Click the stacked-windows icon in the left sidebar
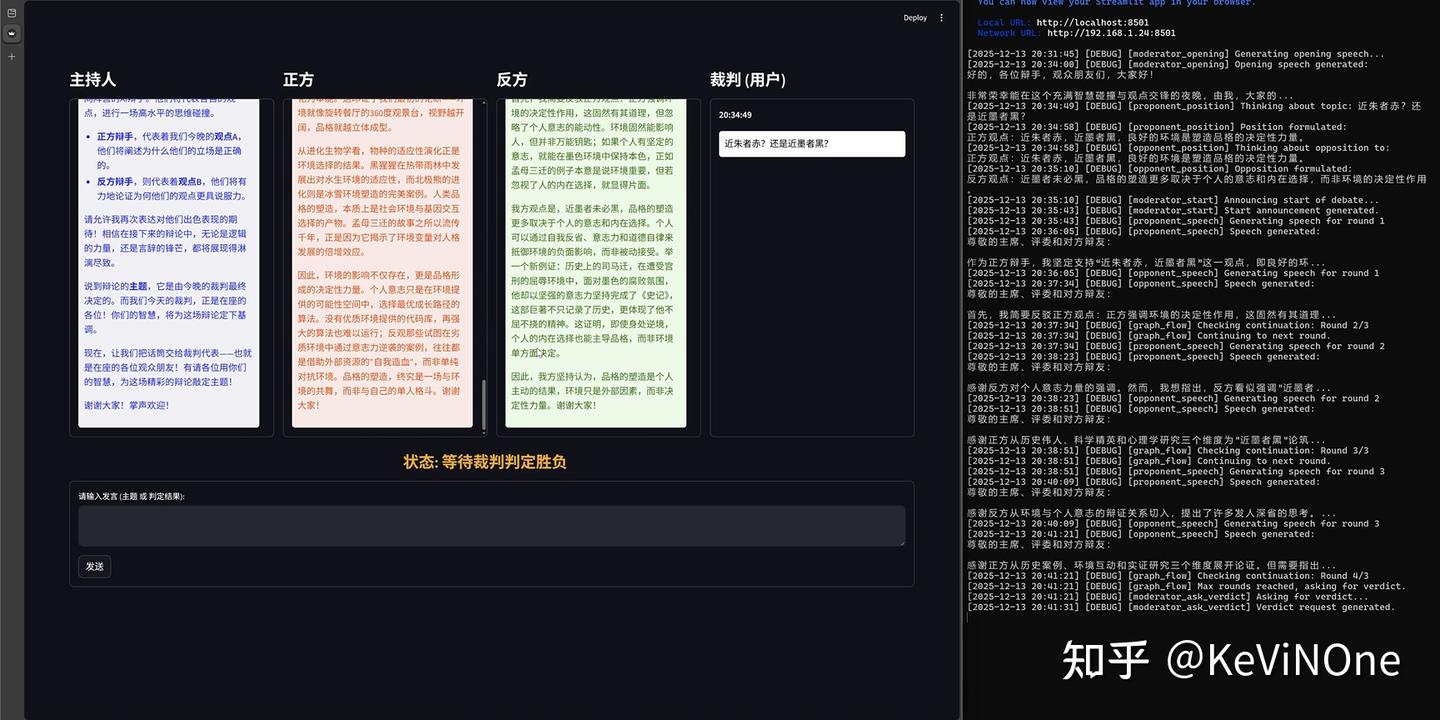Viewport: 1440px width, 720px height. click(11, 13)
